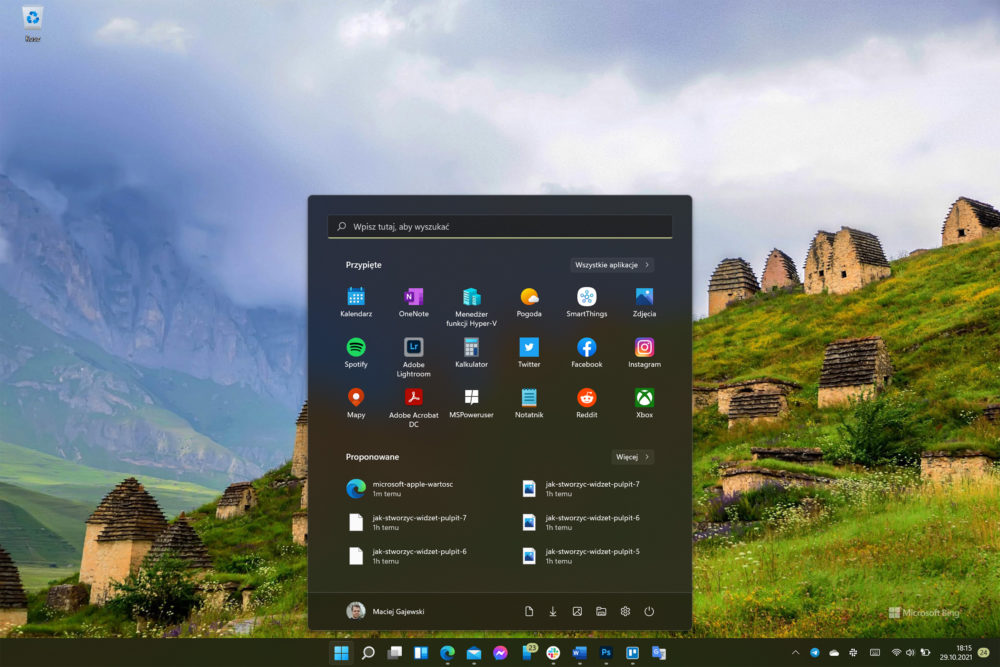Viewport: 1000px width, 667px height.
Task: Click the search field Wpisz tutaj, aby wyszukać
Action: pos(500,226)
